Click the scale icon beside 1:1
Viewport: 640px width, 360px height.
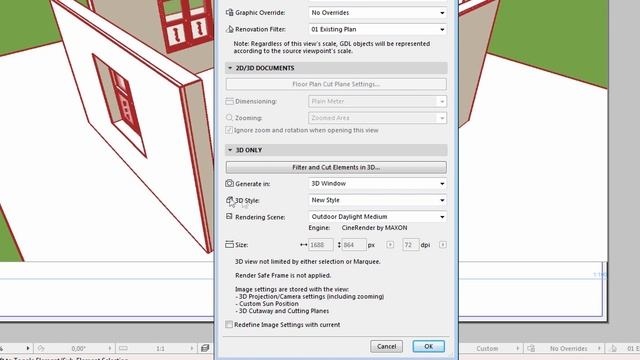[x=123, y=348]
